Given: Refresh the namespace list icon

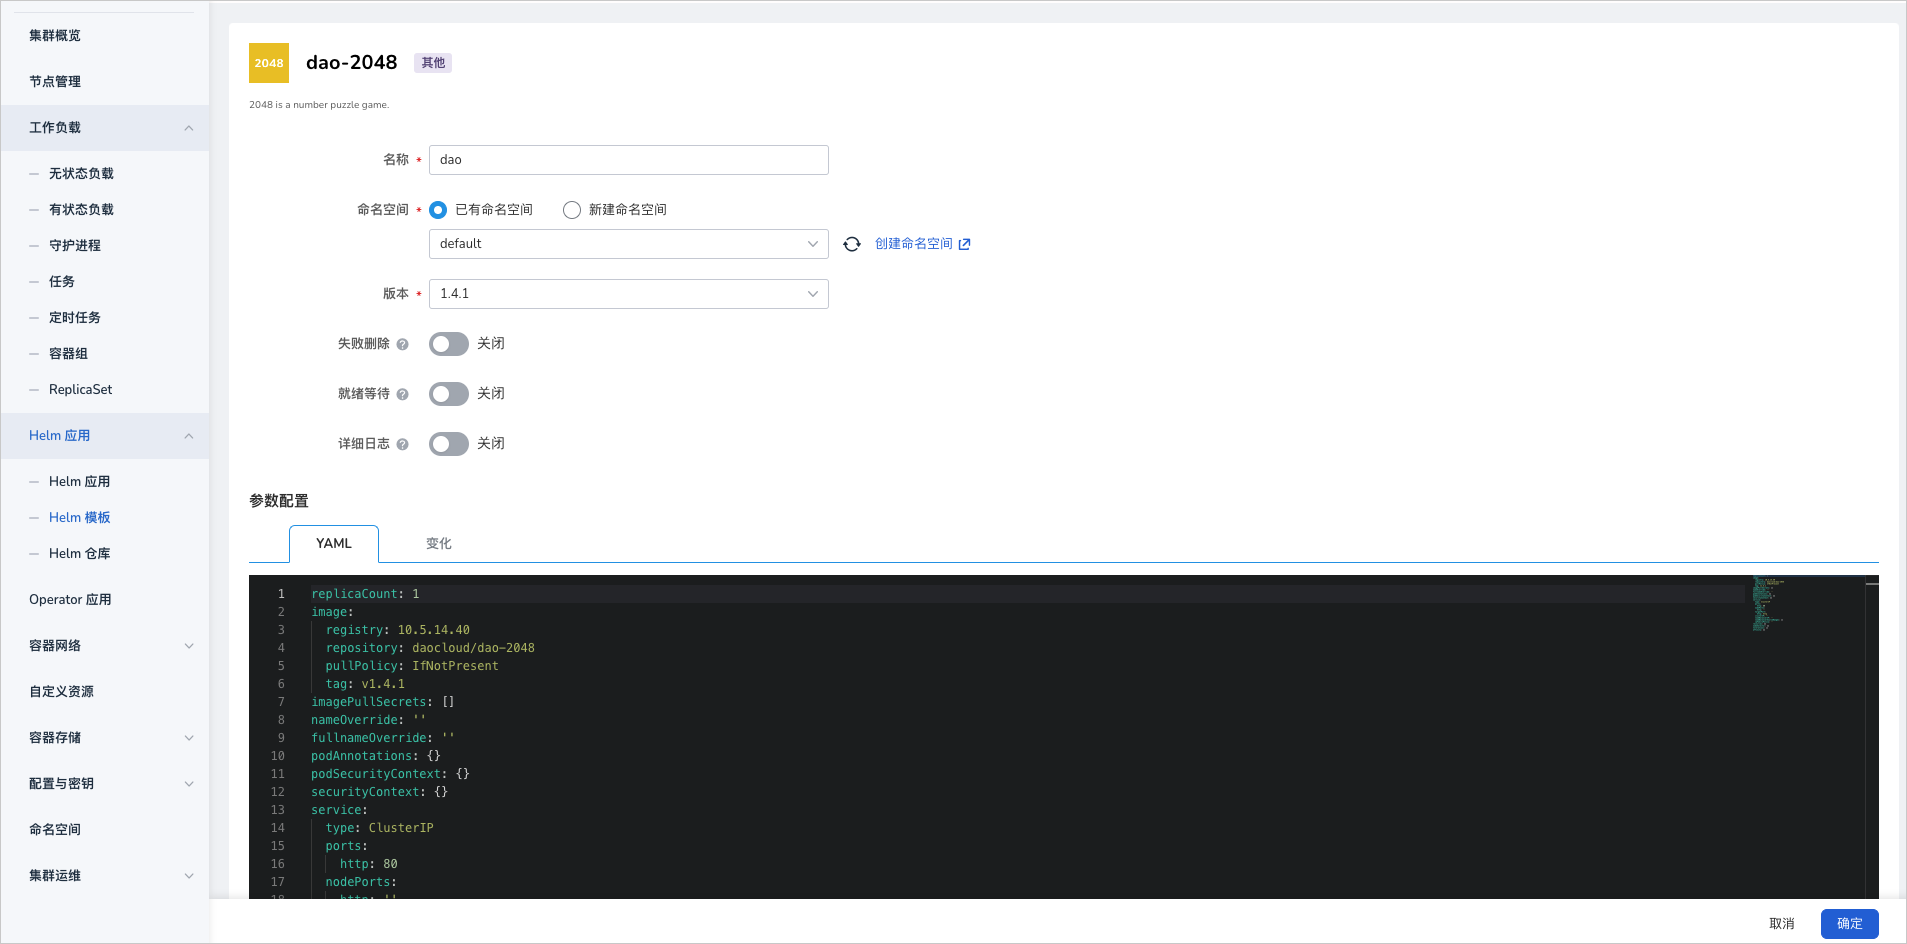Looking at the screenshot, I should click(x=852, y=244).
